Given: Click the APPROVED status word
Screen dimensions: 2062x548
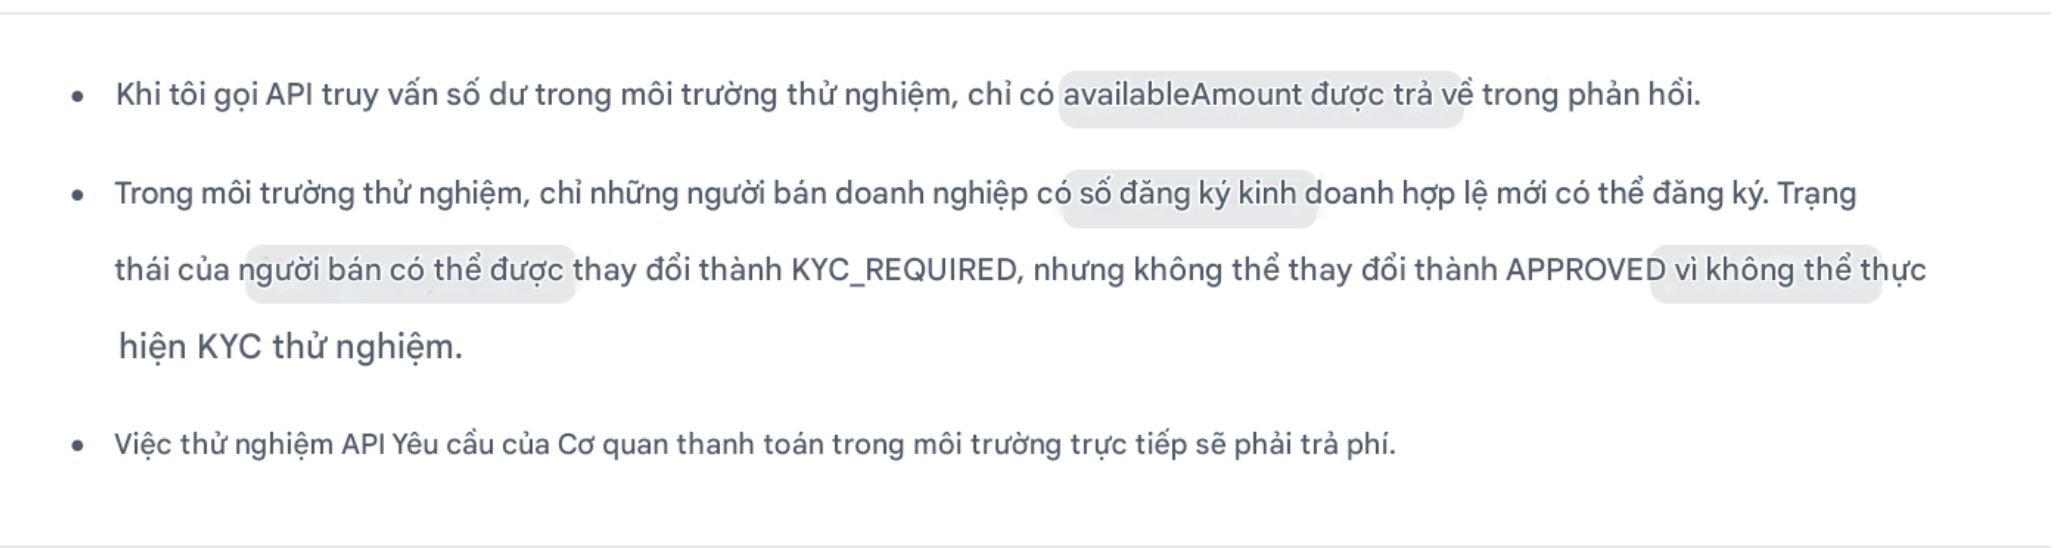Looking at the screenshot, I should click(x=1586, y=271).
